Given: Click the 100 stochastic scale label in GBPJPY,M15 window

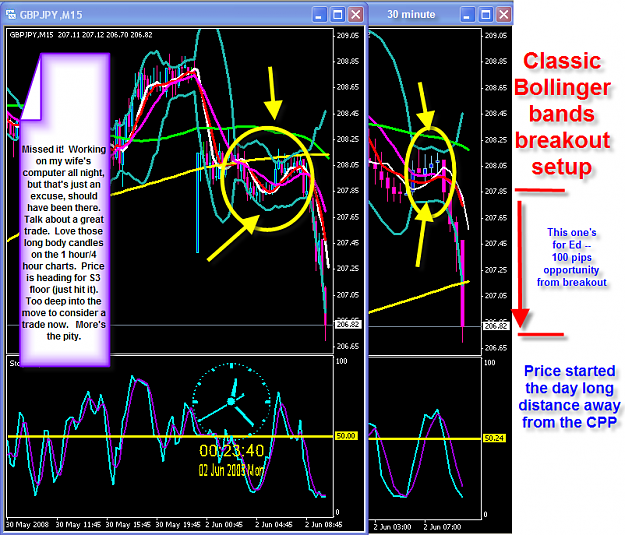Looking at the screenshot, I should 342,361.
